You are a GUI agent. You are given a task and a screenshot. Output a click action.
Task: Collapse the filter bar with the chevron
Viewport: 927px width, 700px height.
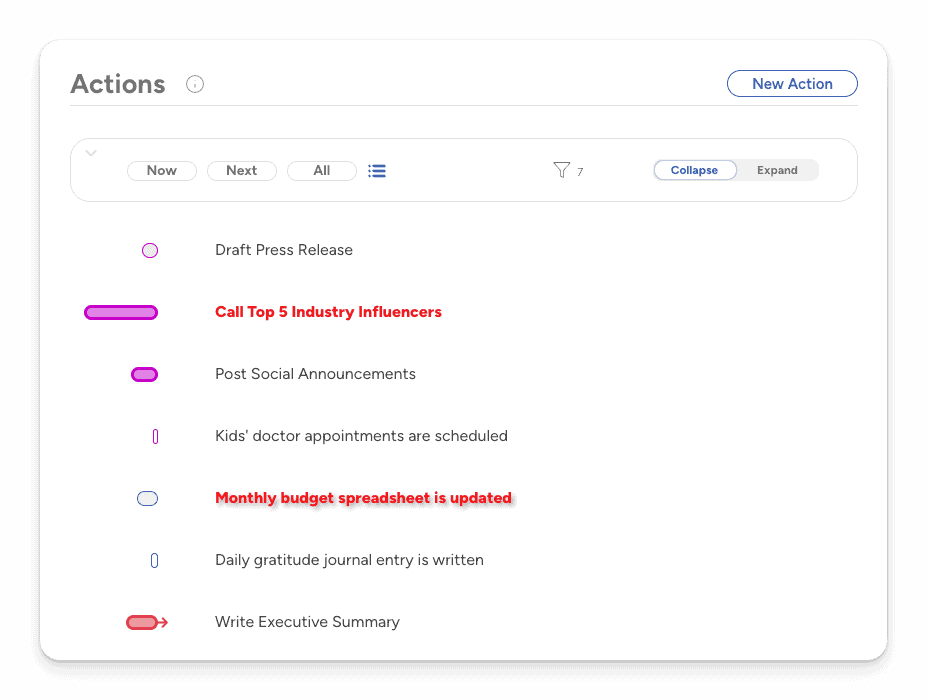[x=91, y=153]
